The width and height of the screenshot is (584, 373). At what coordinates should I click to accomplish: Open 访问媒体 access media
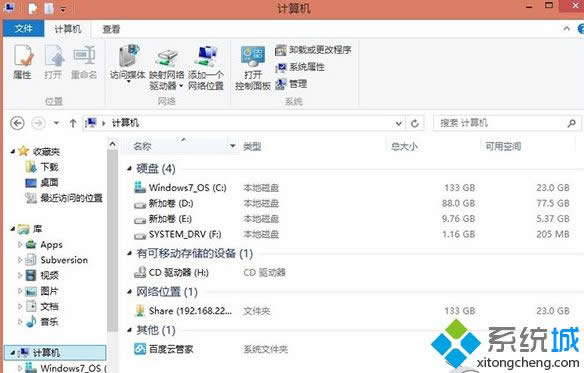(x=128, y=63)
